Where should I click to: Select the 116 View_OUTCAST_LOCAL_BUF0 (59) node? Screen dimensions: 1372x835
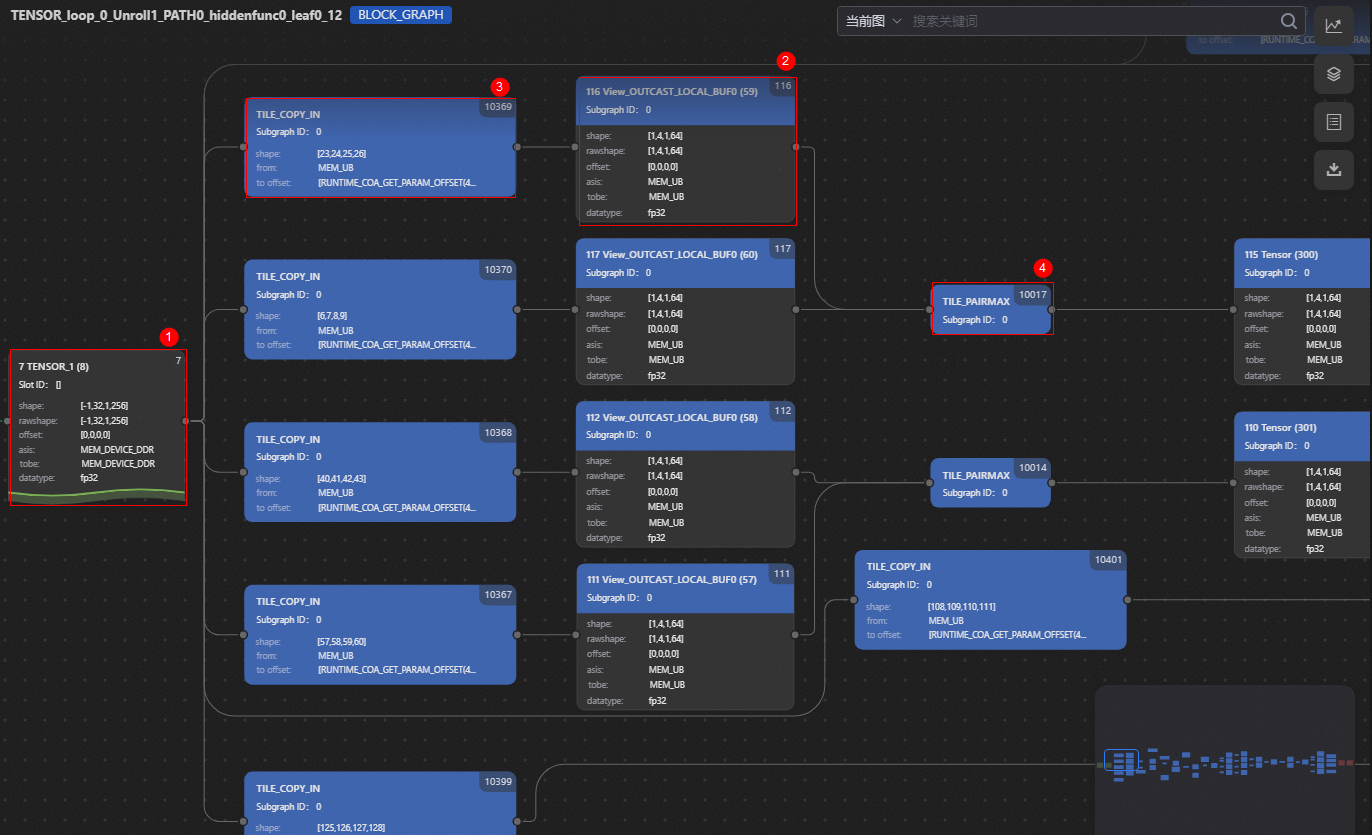(x=685, y=150)
